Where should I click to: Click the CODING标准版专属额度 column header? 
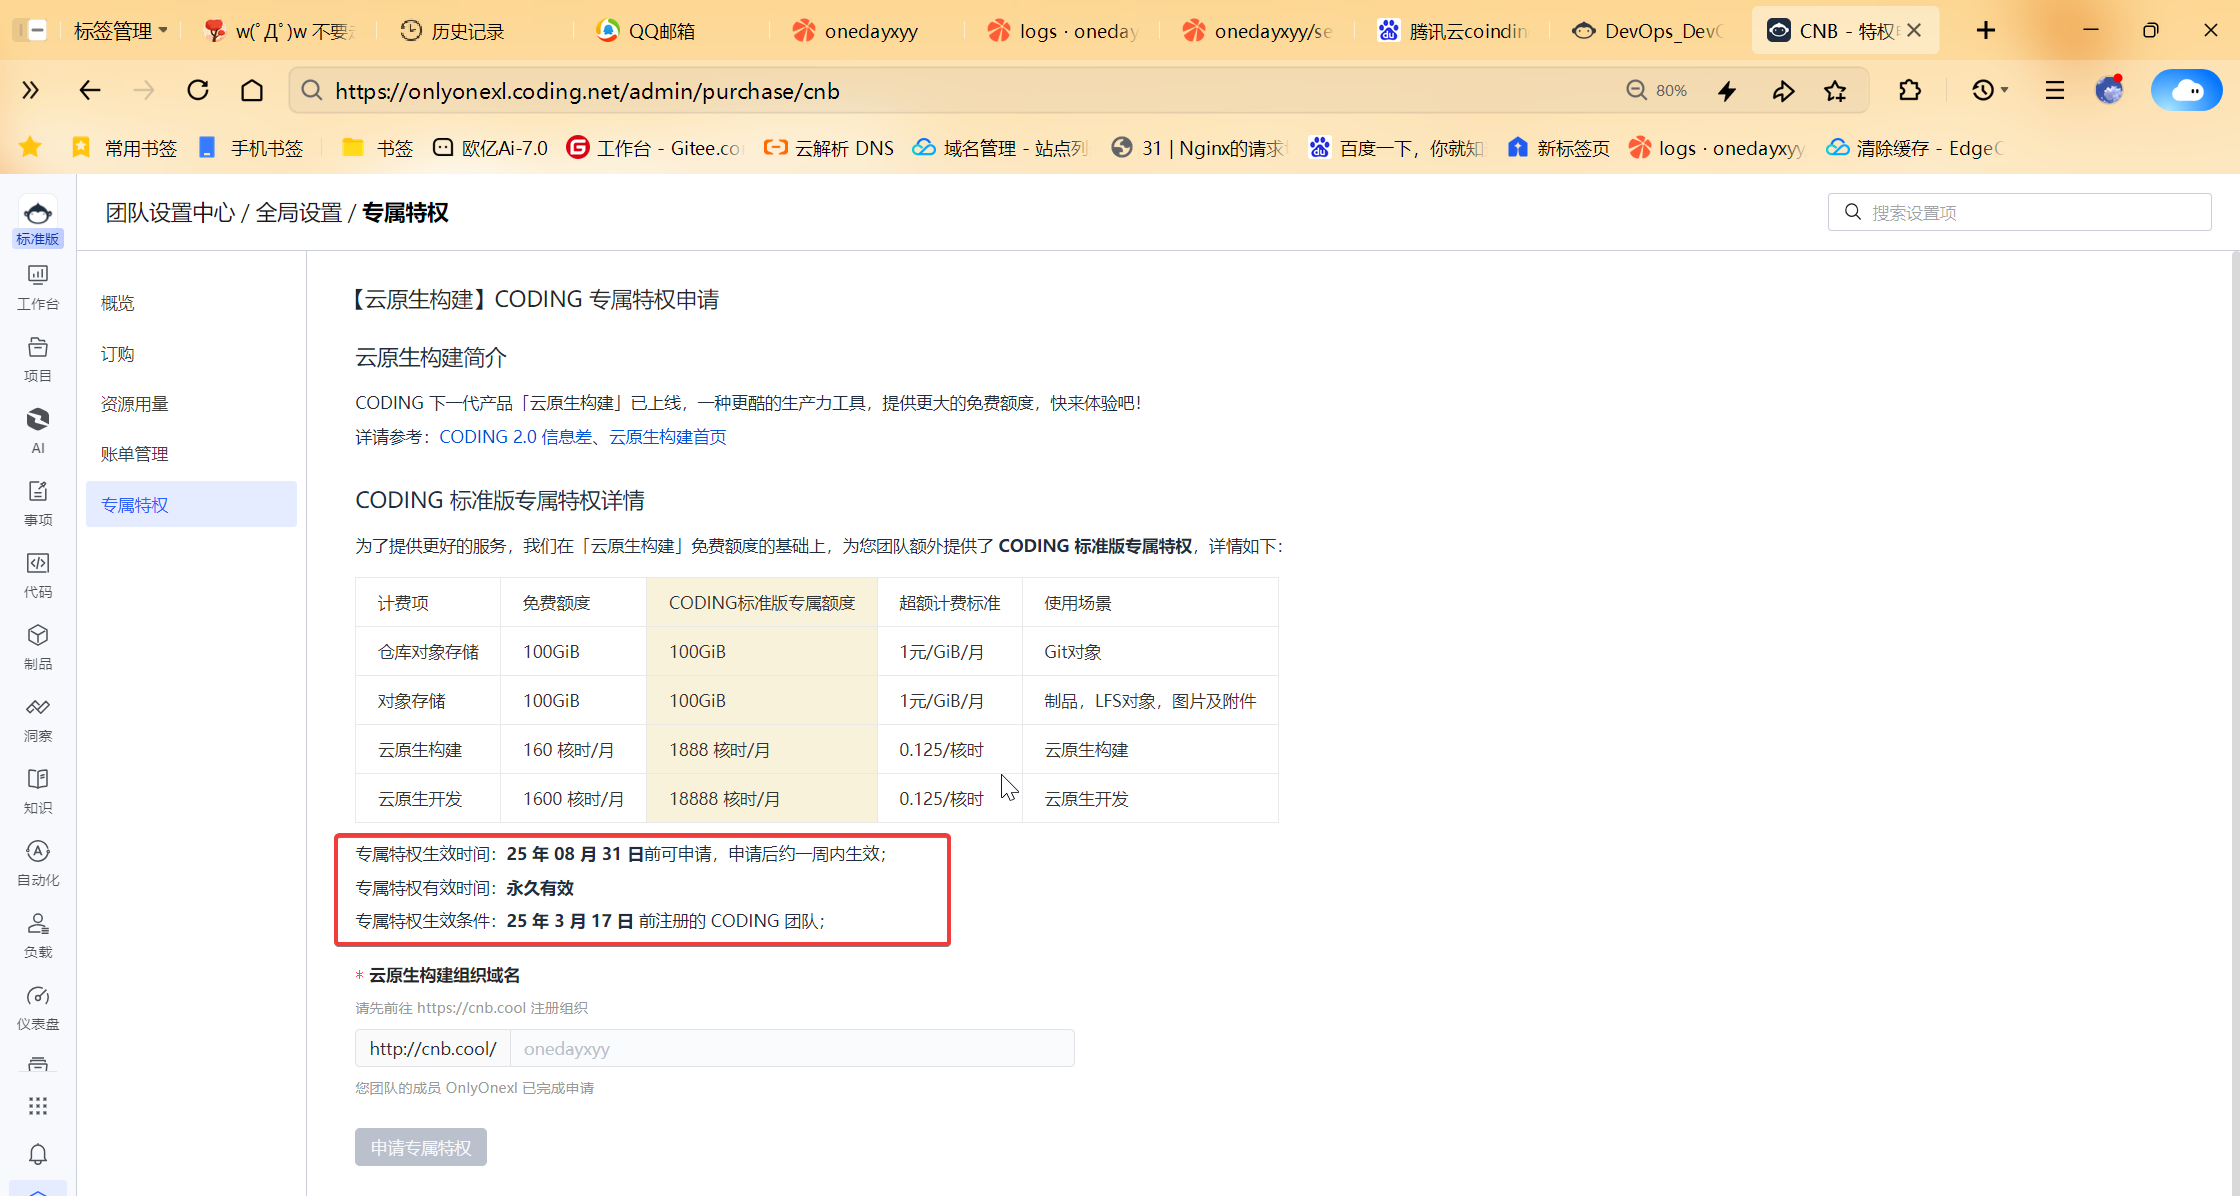click(x=762, y=603)
